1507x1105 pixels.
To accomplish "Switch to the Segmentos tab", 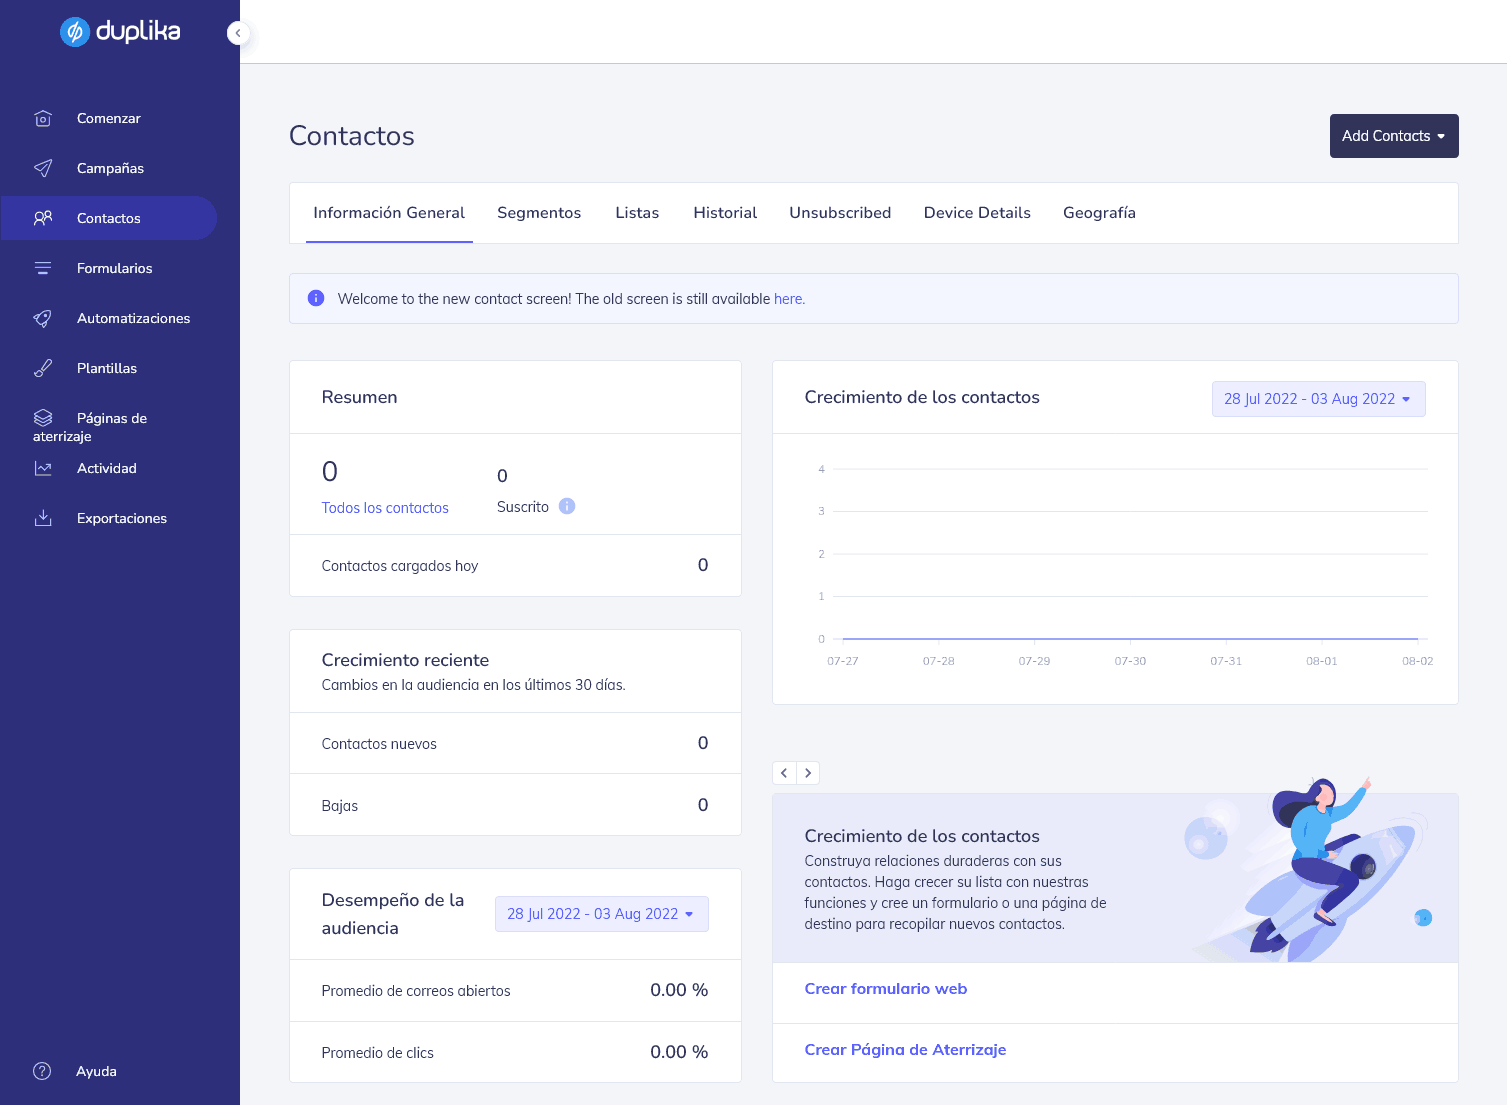I will pyautogui.click(x=539, y=213).
